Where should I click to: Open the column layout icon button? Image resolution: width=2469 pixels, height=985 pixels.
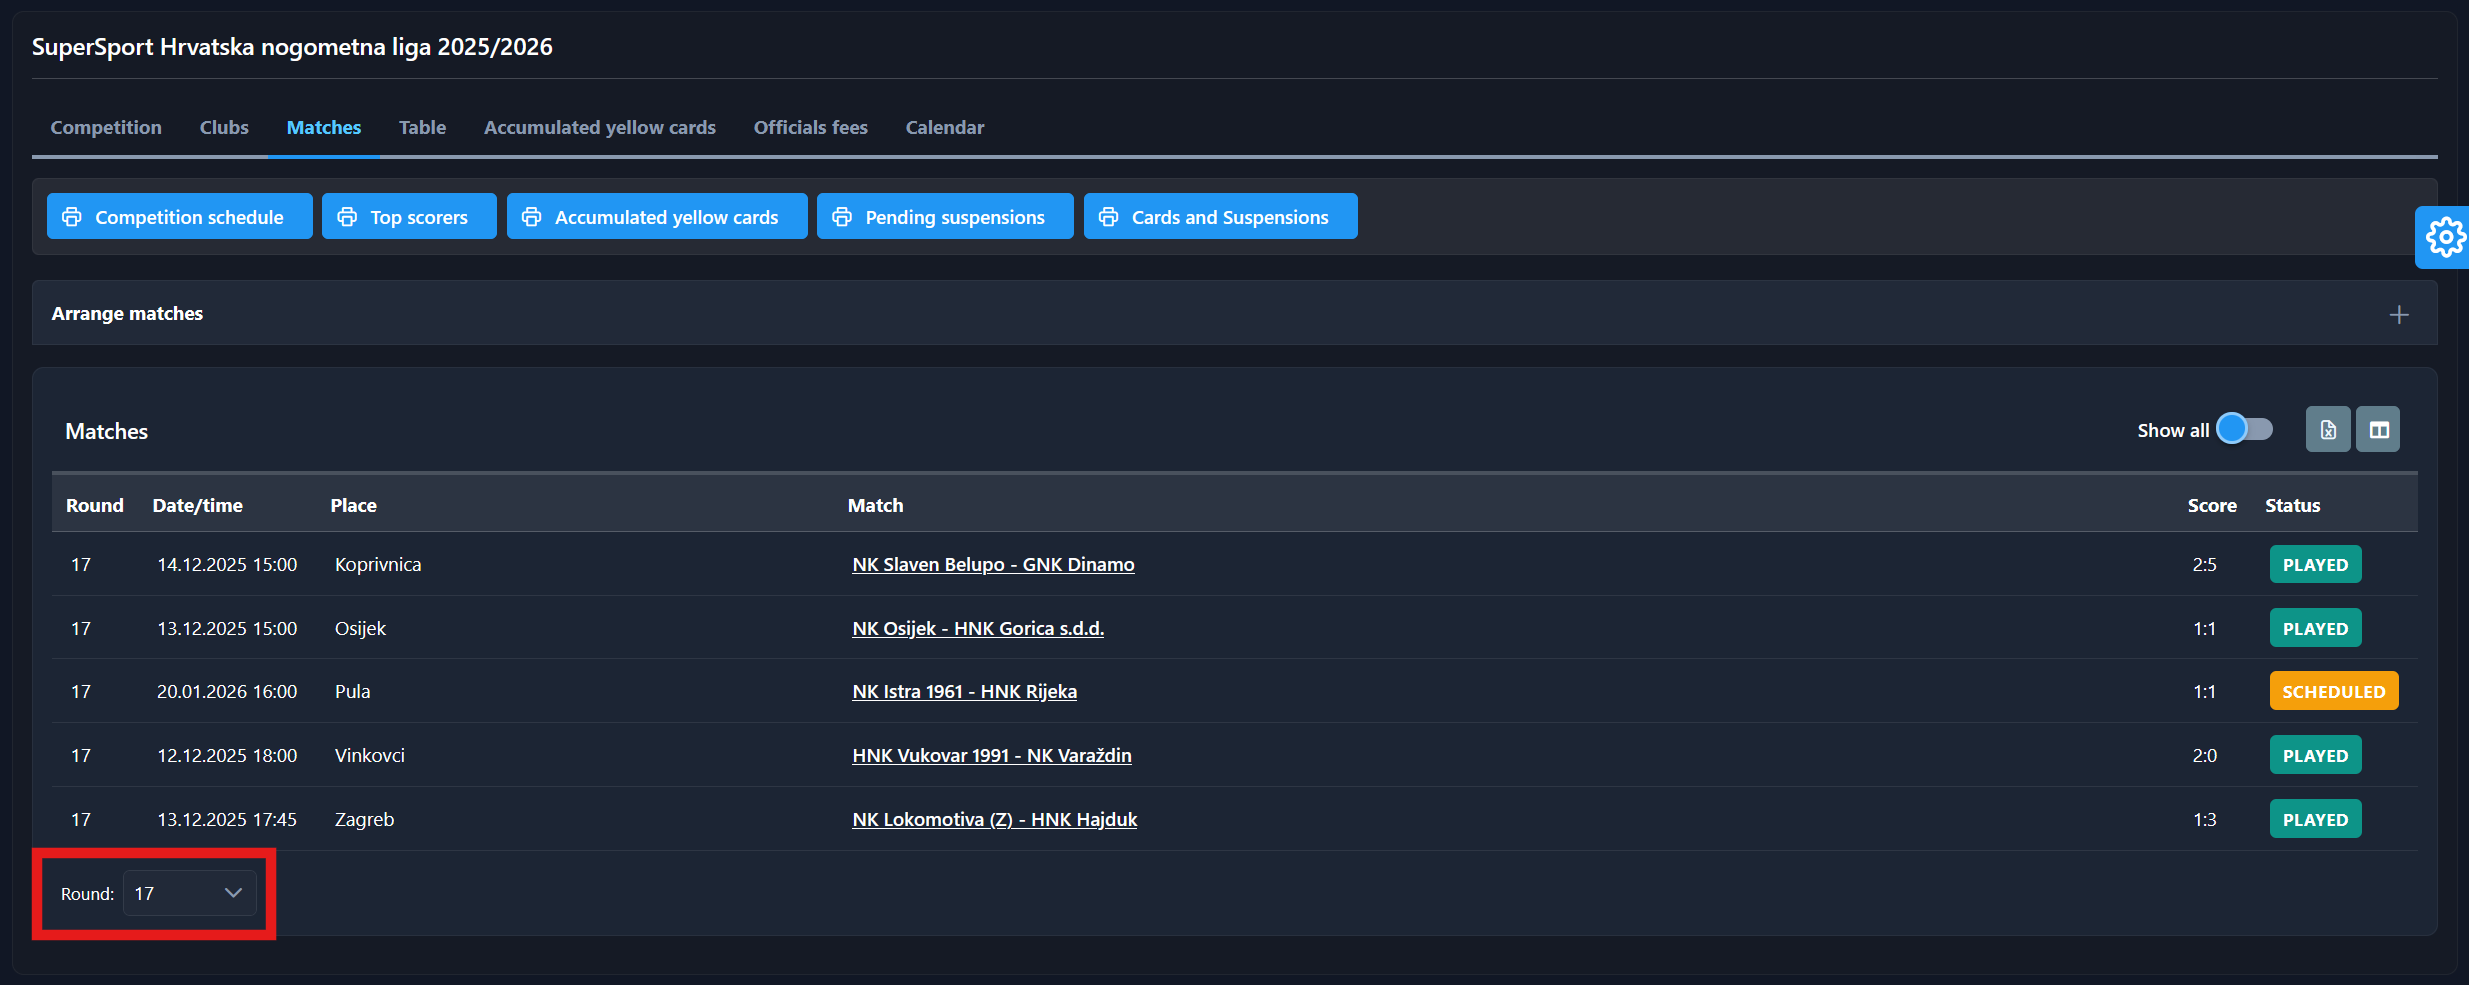coord(2378,430)
